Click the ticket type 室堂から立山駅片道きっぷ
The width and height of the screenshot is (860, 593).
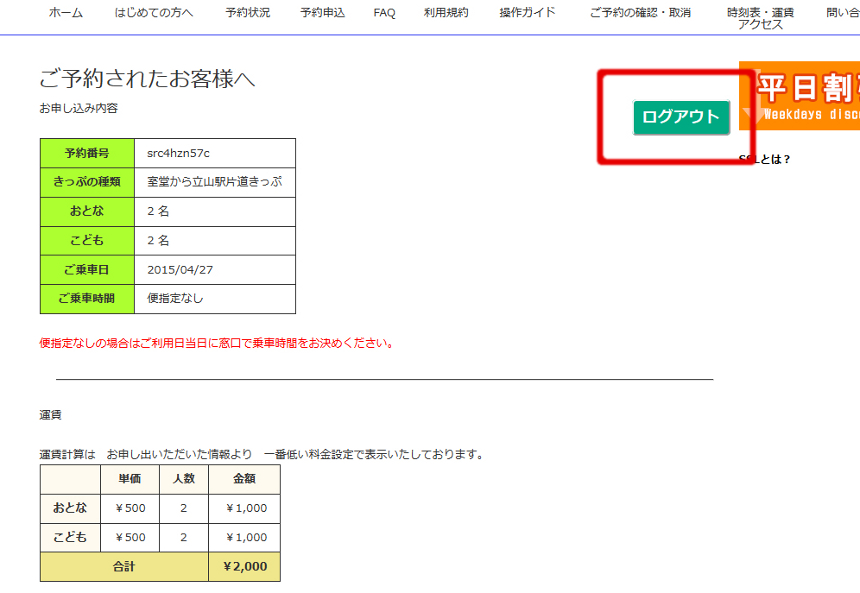coord(214,182)
